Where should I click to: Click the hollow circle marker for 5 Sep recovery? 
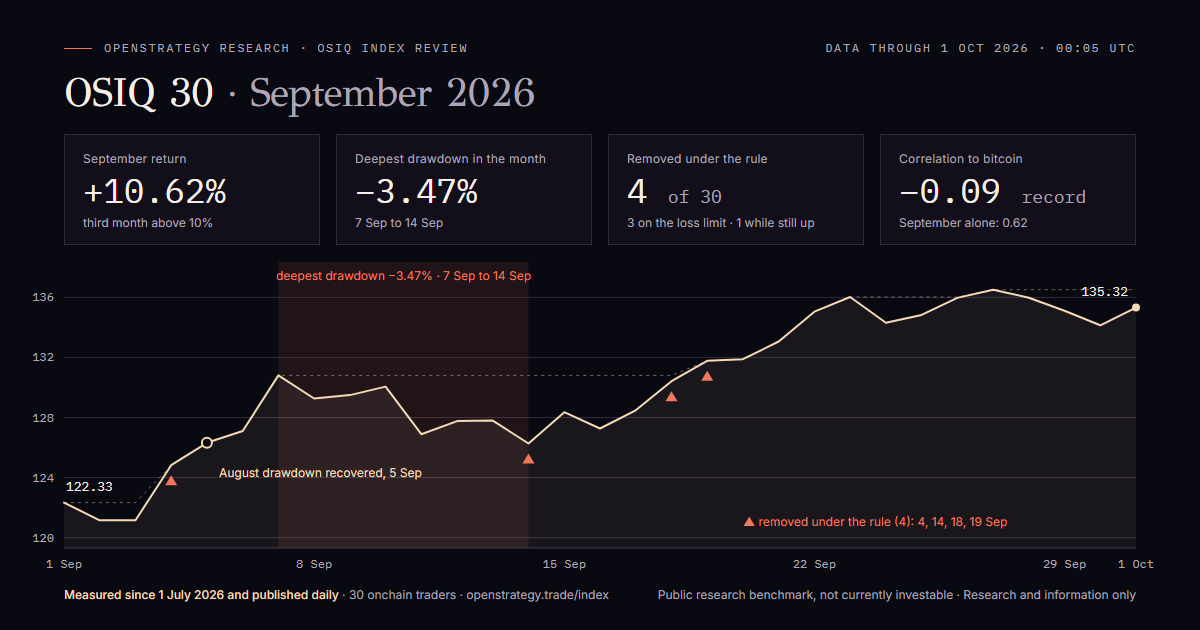pyautogui.click(x=207, y=443)
